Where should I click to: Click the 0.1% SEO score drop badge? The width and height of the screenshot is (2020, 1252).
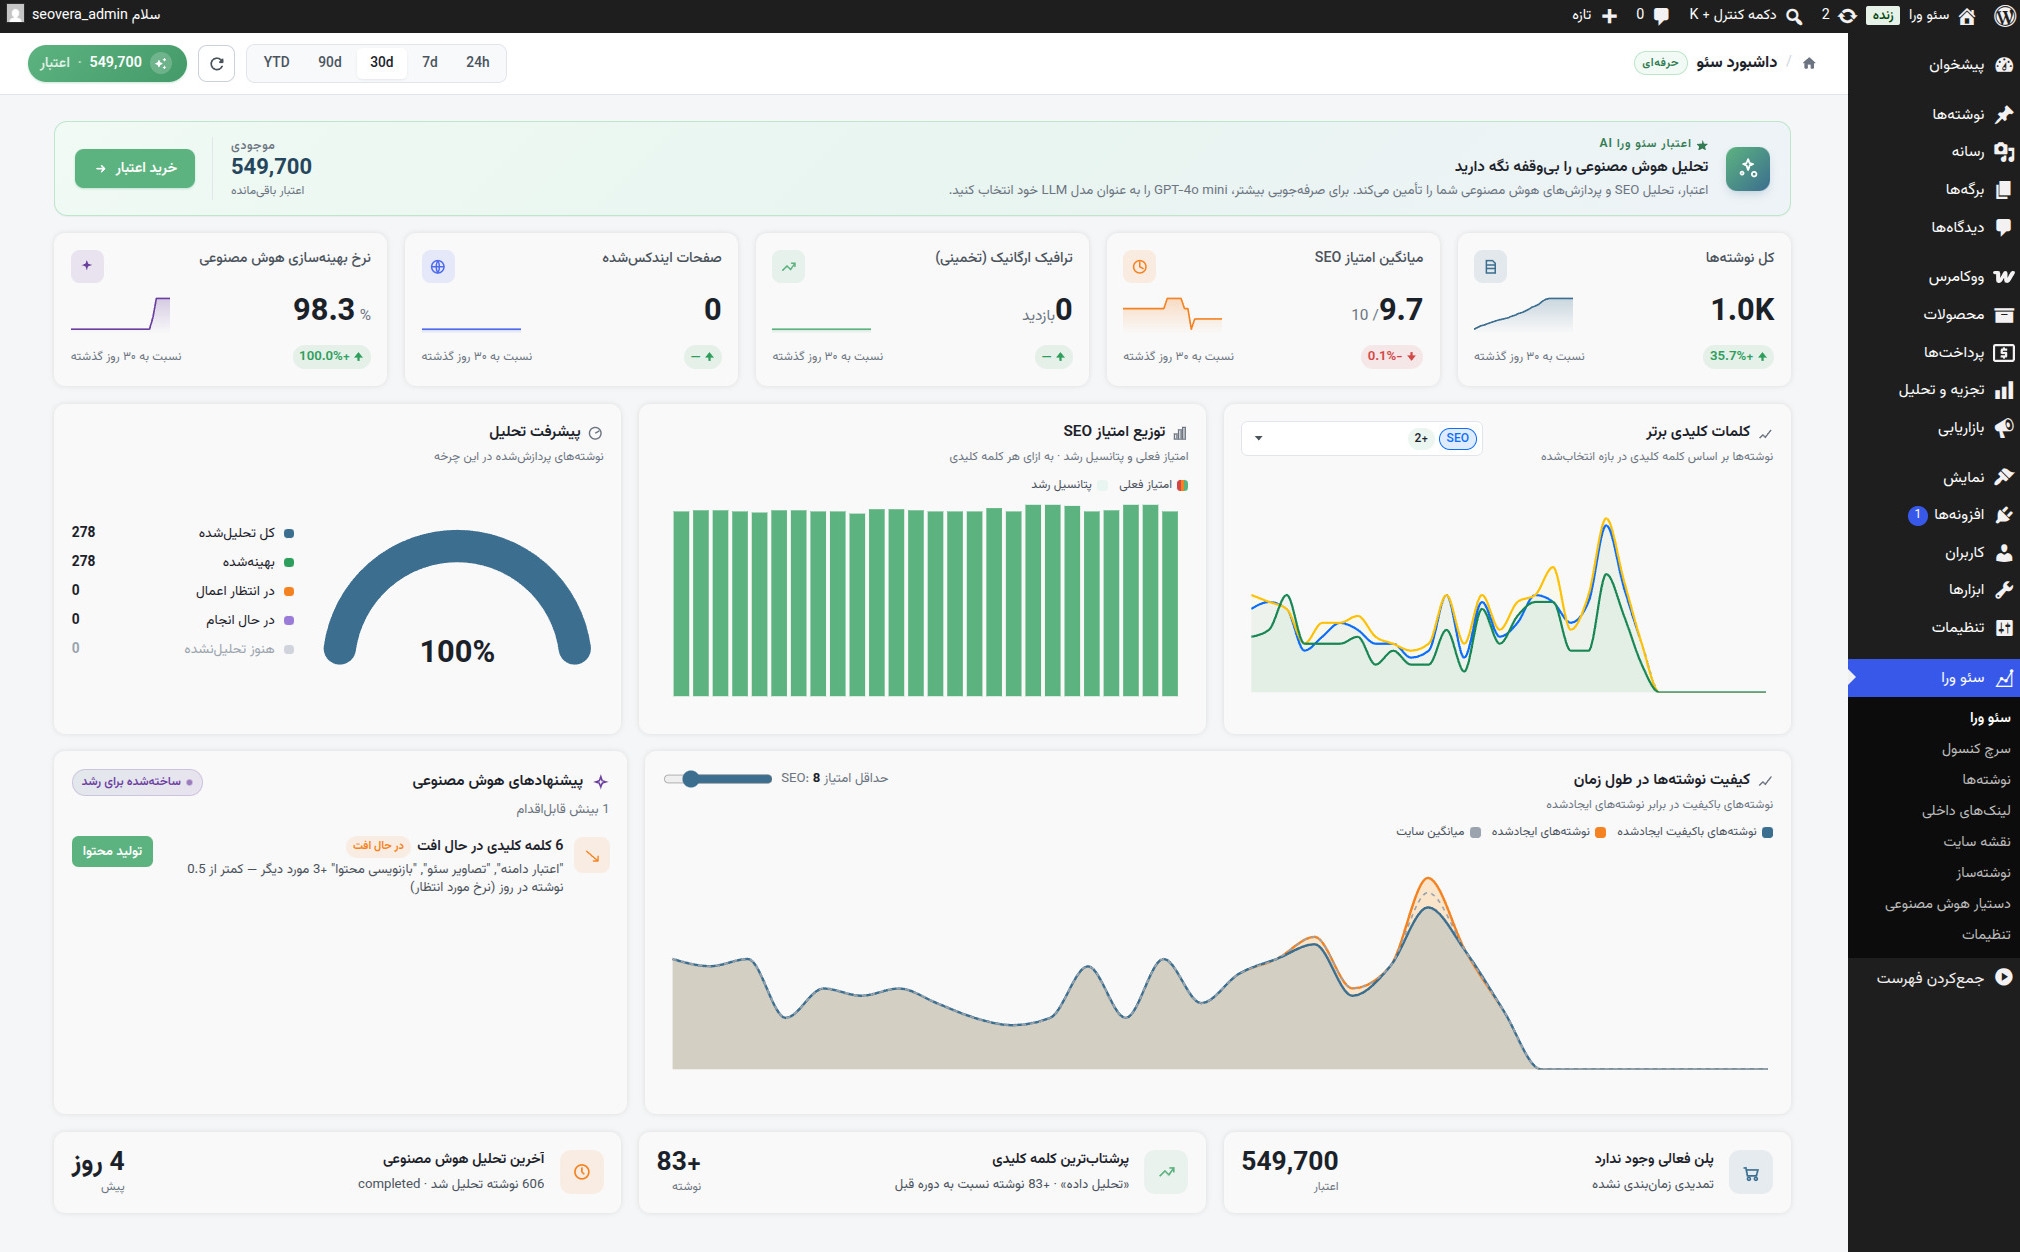click(x=1392, y=356)
